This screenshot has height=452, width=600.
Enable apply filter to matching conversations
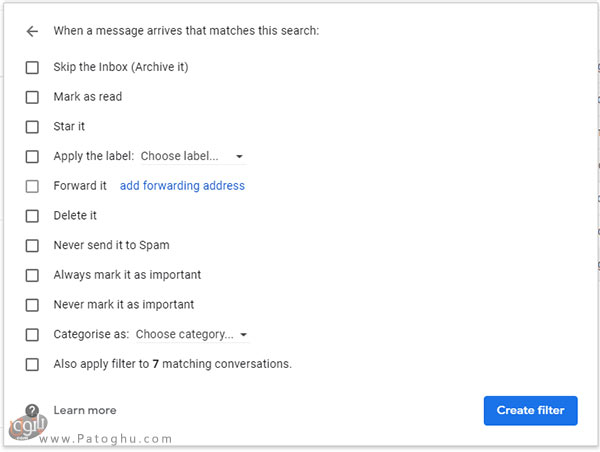coord(32,364)
